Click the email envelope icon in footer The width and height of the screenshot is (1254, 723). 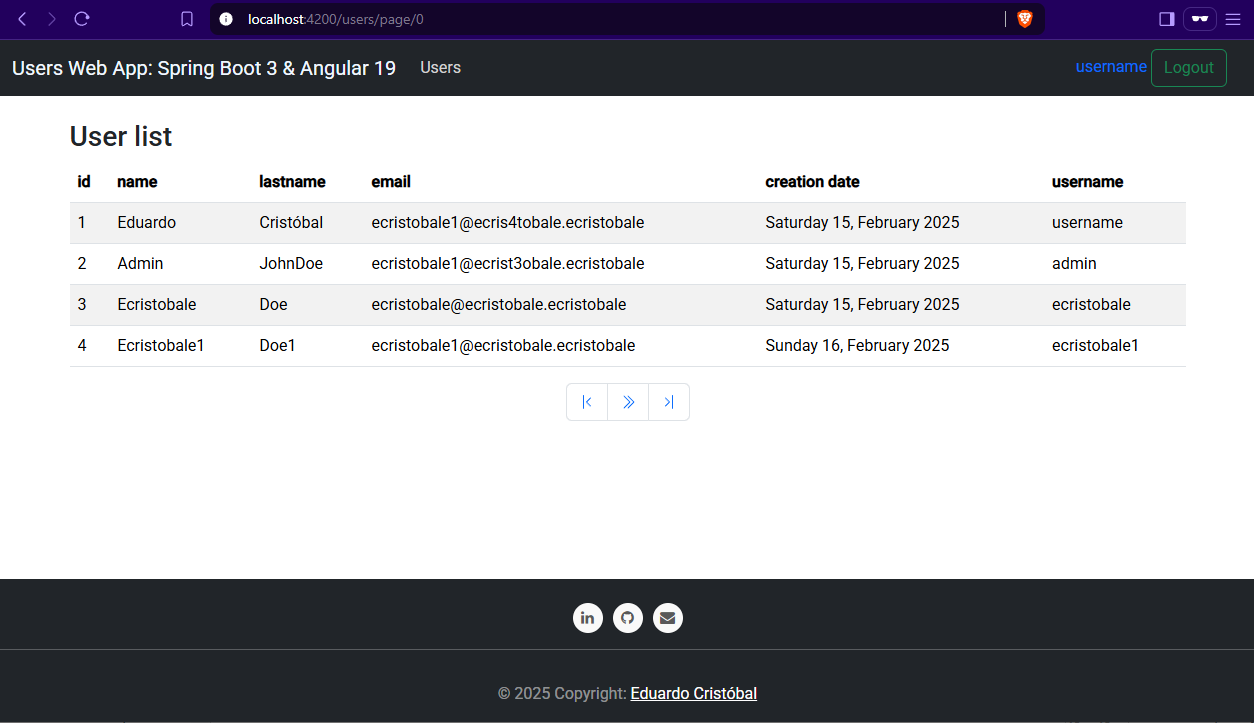668,618
